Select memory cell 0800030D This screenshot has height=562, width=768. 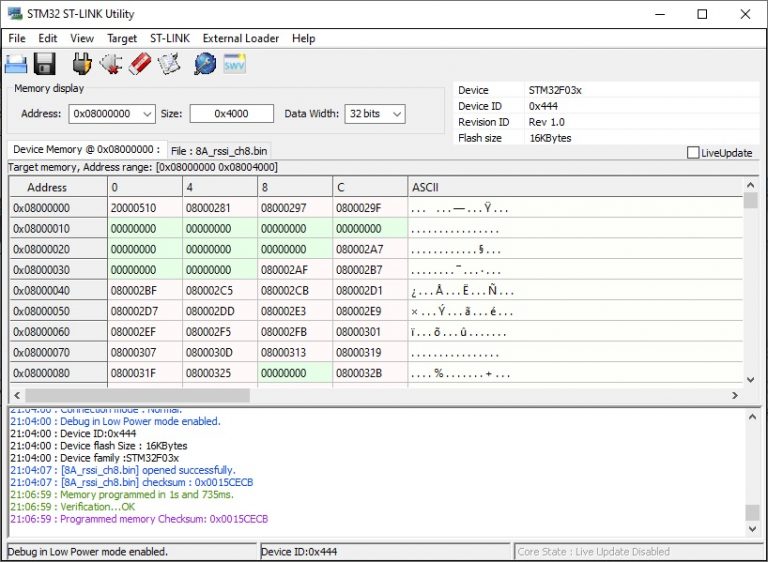pos(220,352)
